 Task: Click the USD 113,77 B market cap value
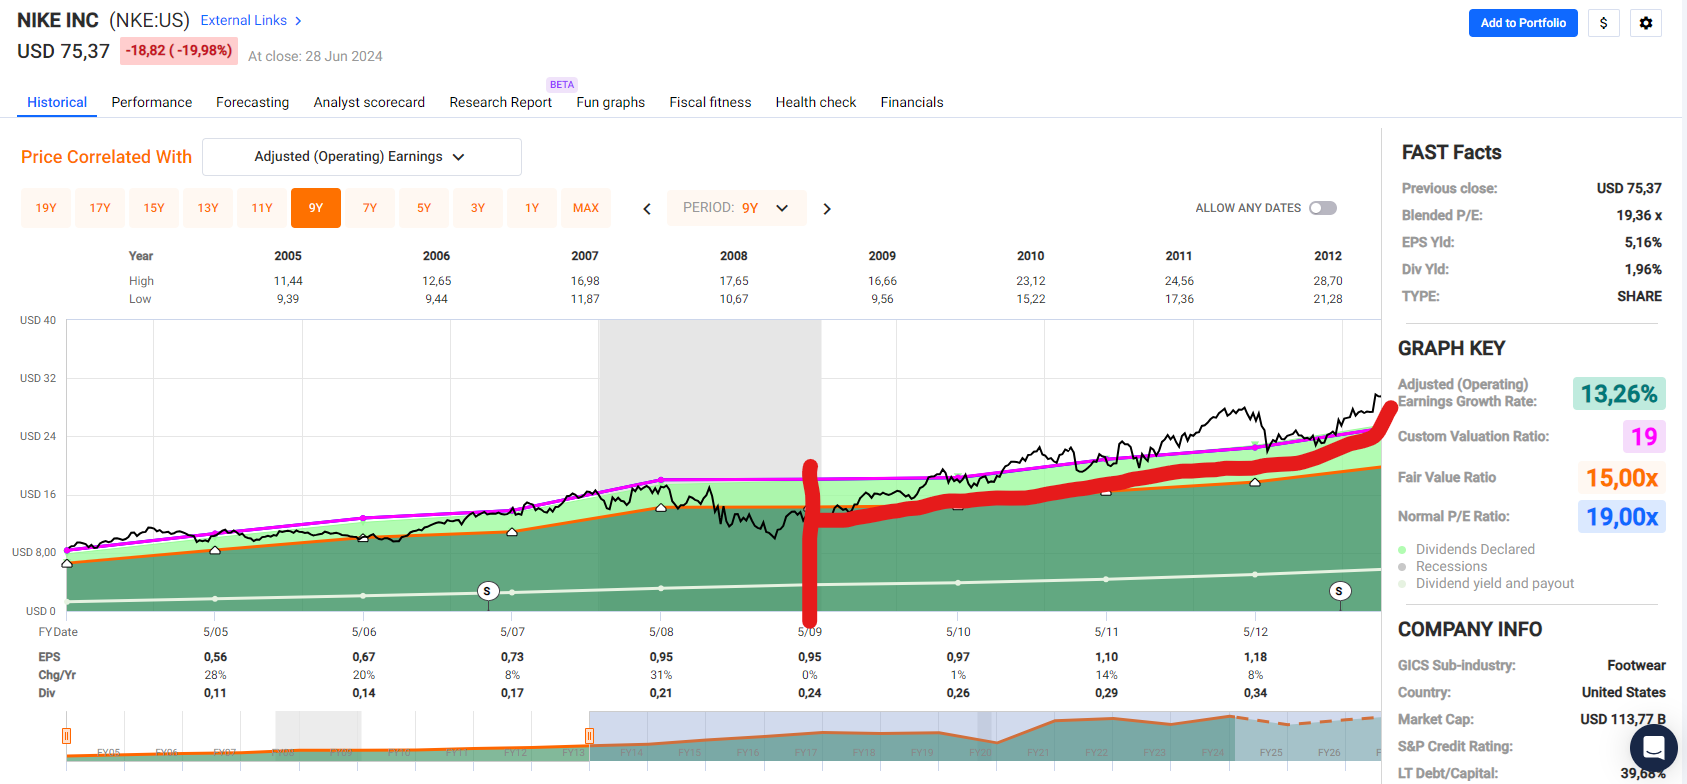(x=1623, y=719)
